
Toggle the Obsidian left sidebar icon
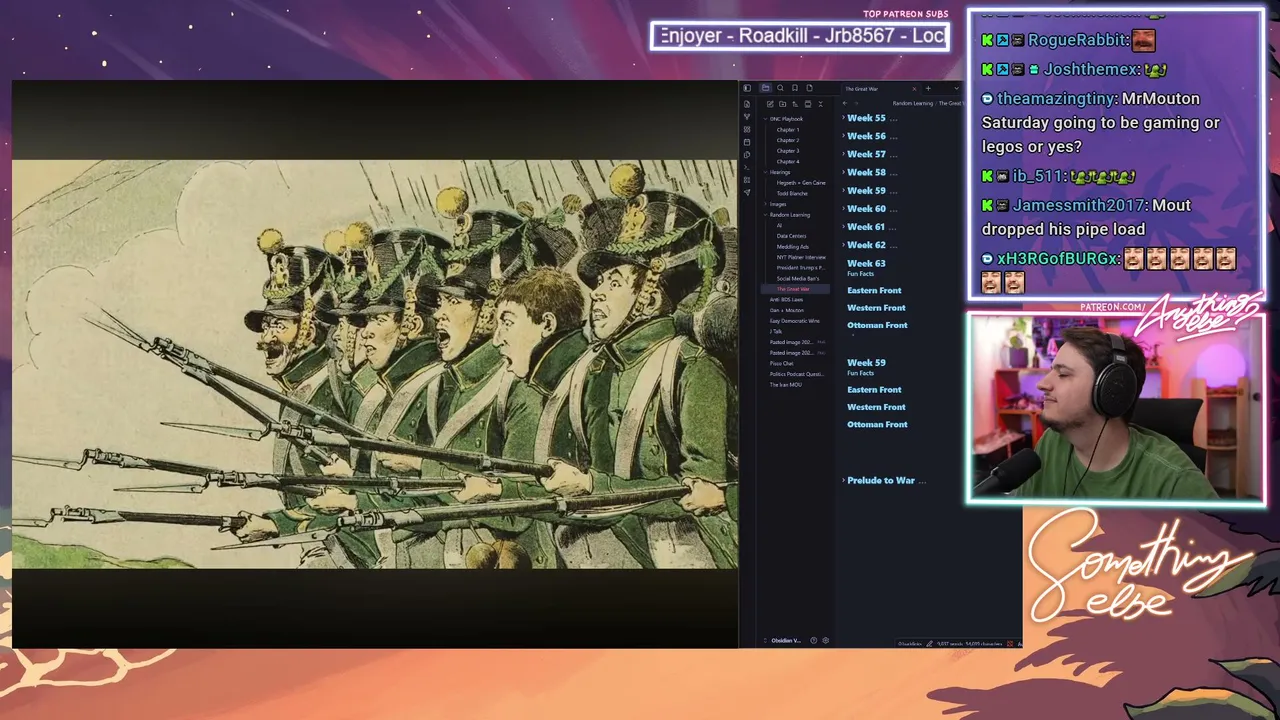coord(746,88)
